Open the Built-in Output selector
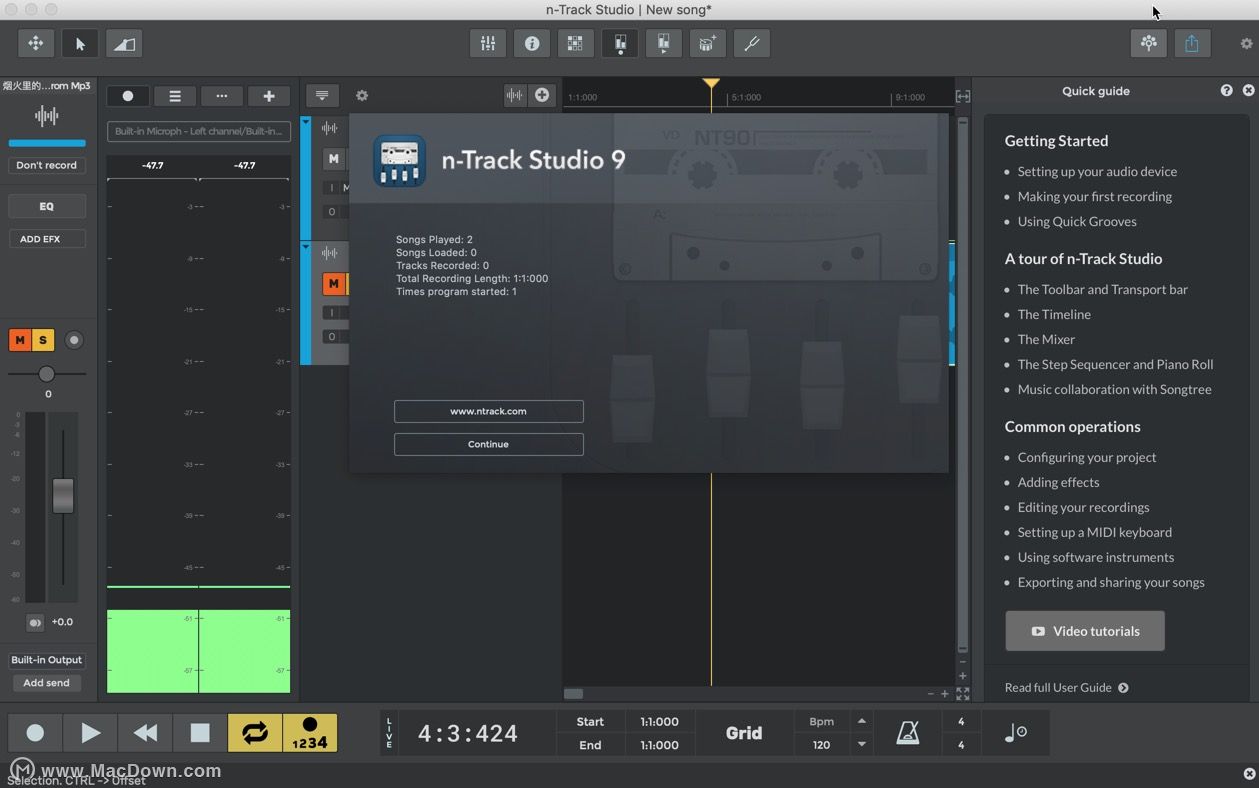 click(47, 660)
